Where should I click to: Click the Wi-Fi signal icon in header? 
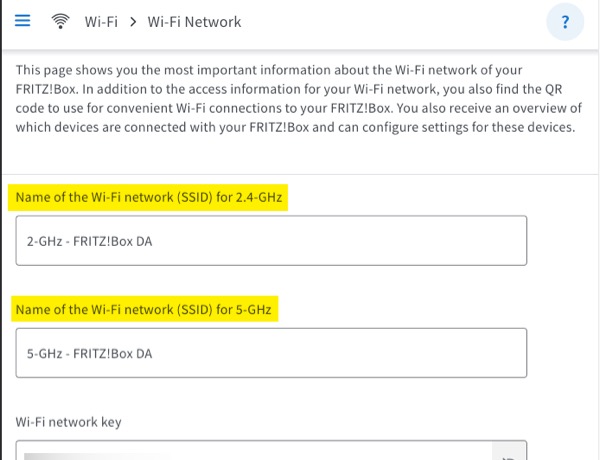(x=61, y=21)
